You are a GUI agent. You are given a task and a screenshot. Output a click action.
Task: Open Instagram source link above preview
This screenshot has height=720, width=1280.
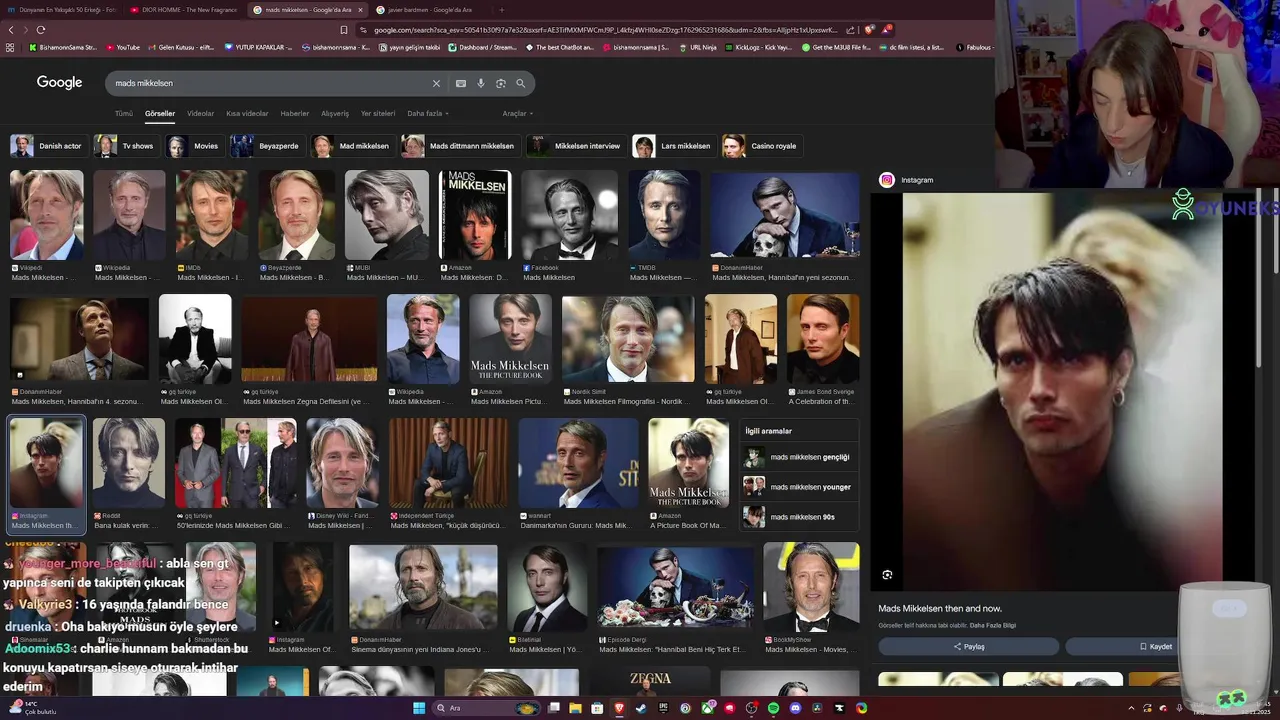pyautogui.click(x=907, y=180)
